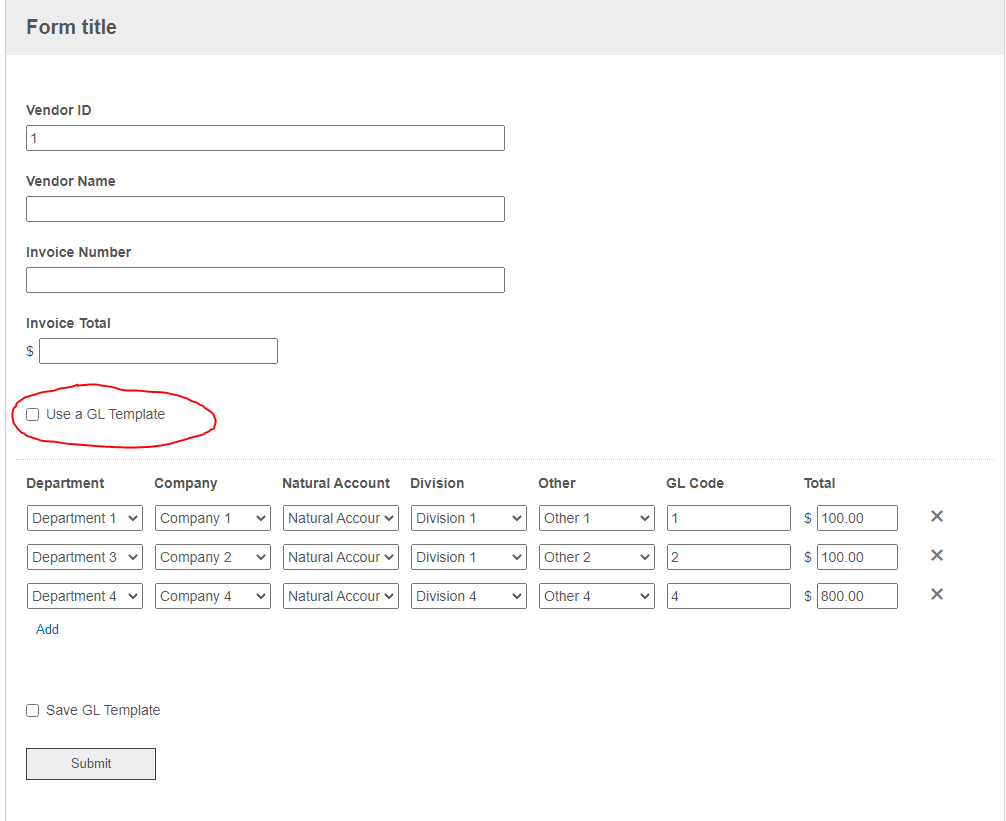Expand the Company 2 dropdown

click(x=213, y=557)
